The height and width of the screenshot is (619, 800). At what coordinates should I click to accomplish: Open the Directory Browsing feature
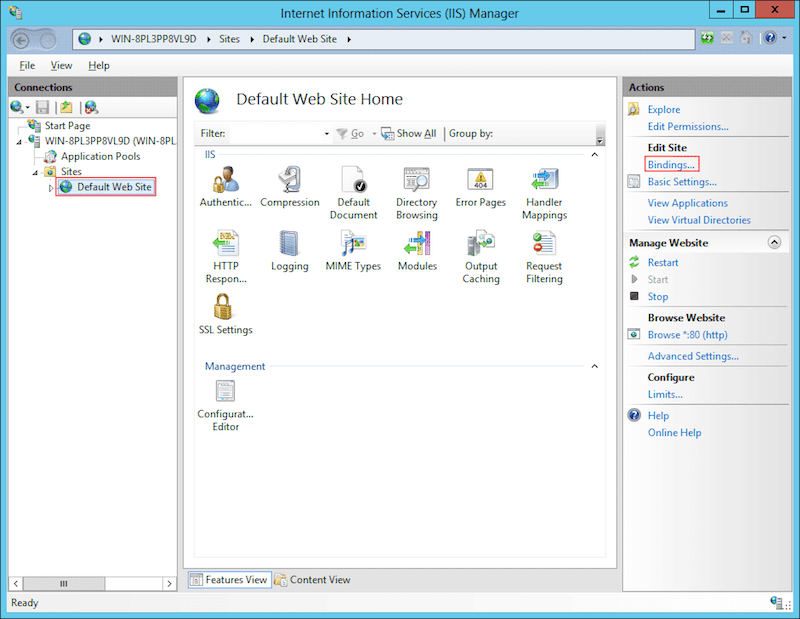click(x=417, y=192)
